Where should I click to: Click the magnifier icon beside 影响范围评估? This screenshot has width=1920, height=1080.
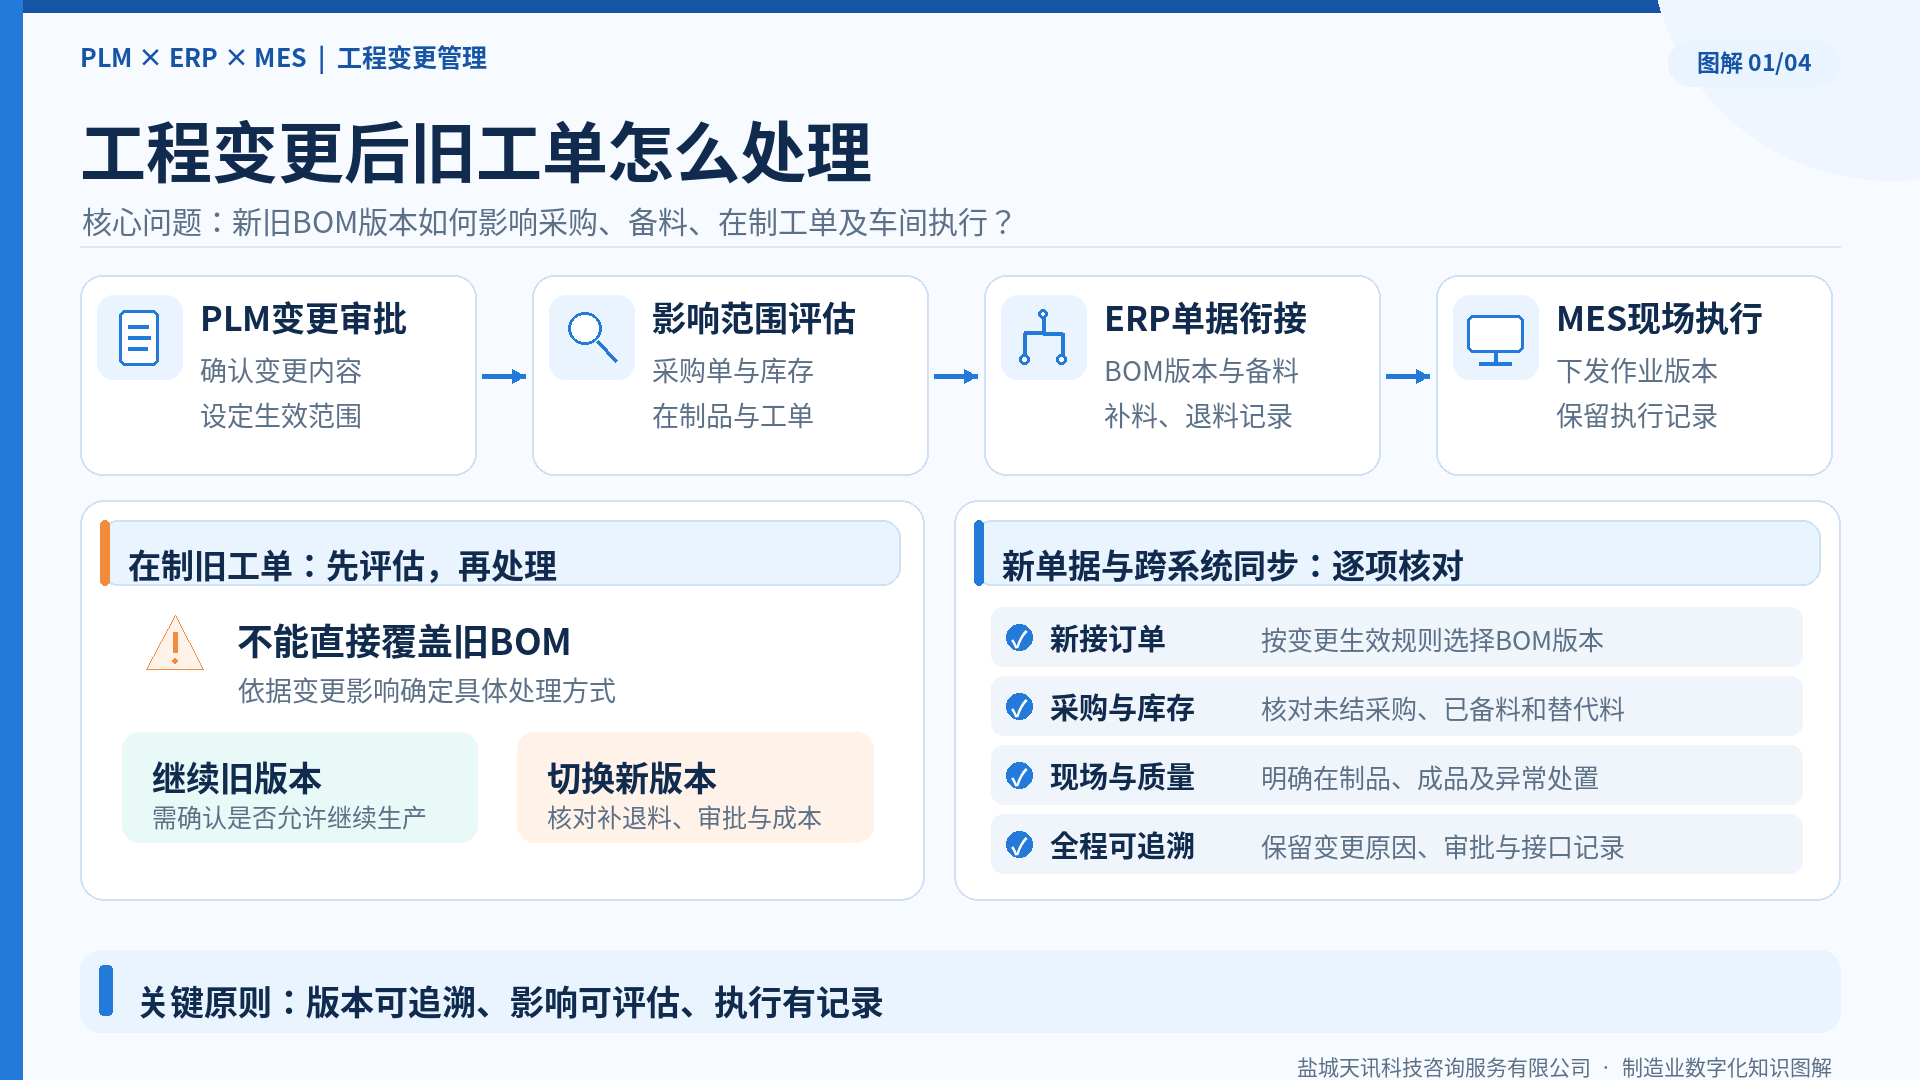click(592, 338)
